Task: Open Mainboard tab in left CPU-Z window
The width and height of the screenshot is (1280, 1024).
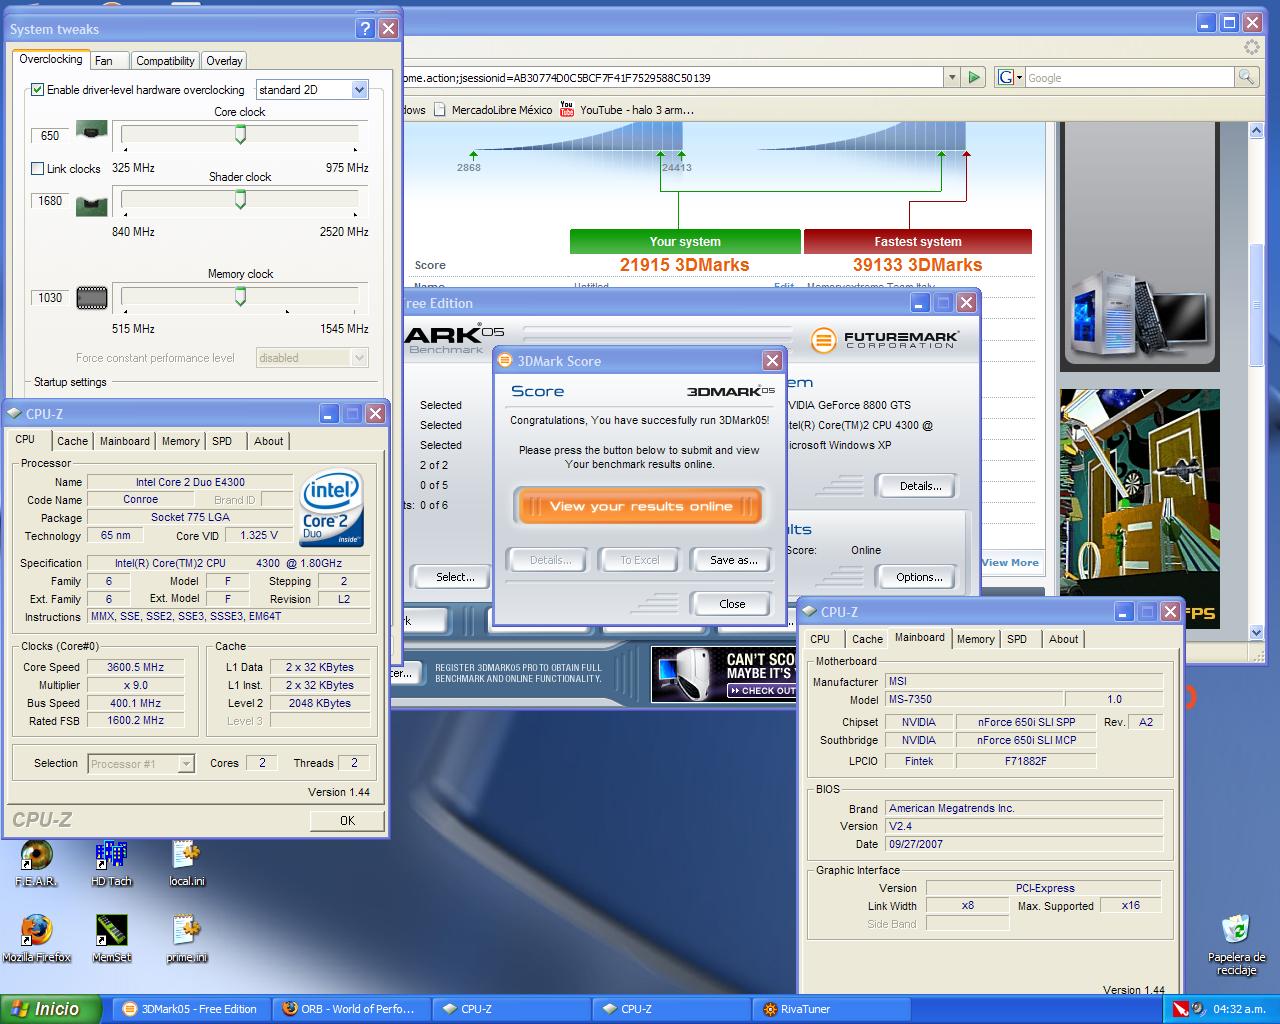Action: pos(125,441)
